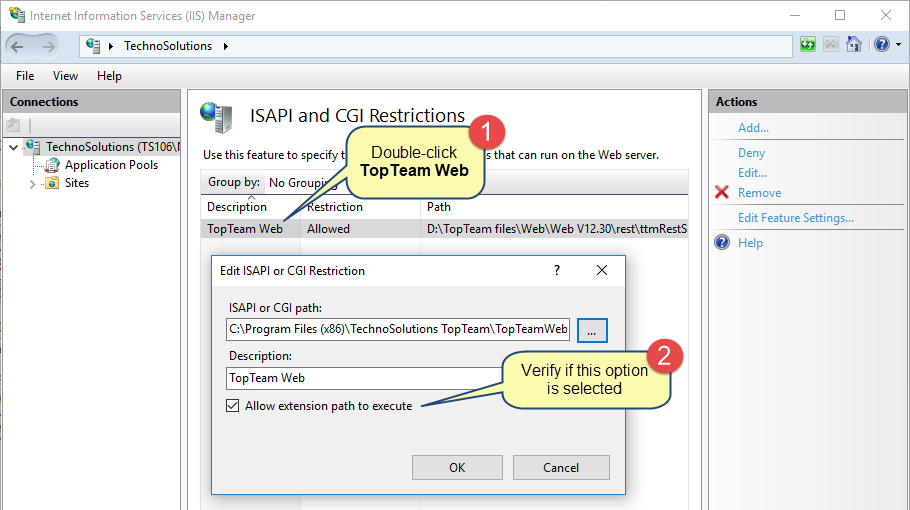Click Remove in the Actions pane
Image resolution: width=910 pixels, height=510 pixels.
(x=759, y=193)
